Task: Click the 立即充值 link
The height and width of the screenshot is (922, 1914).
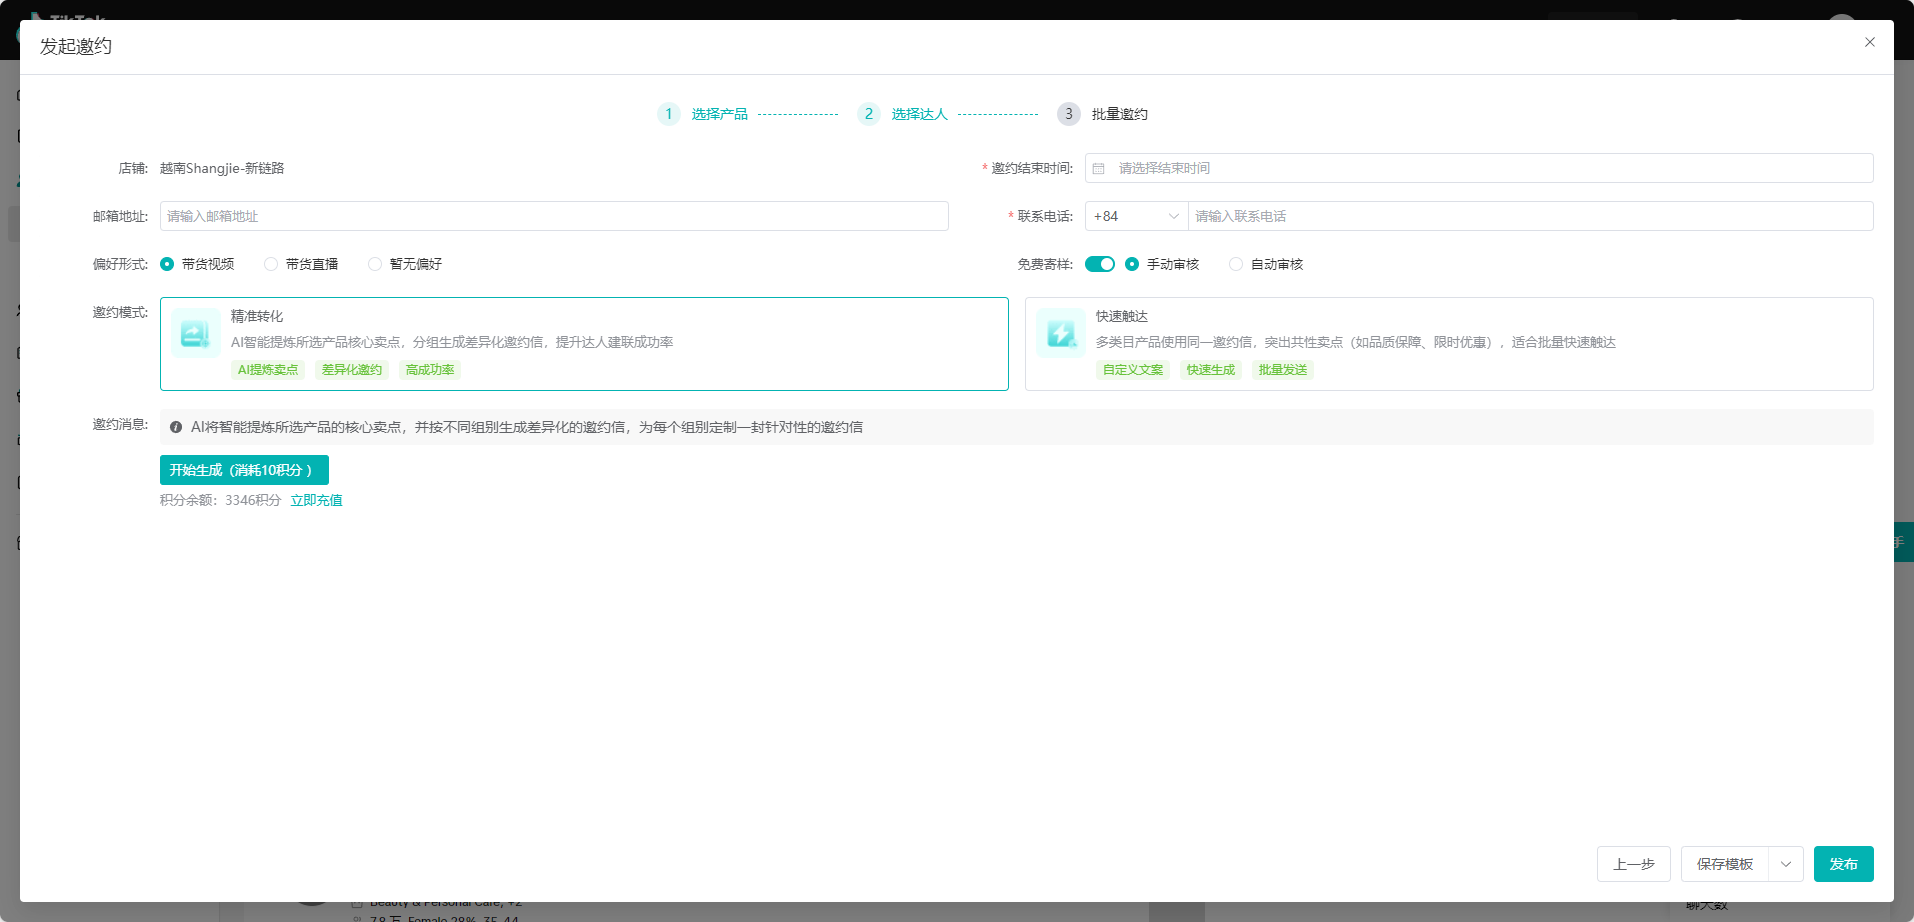Action: 316,500
